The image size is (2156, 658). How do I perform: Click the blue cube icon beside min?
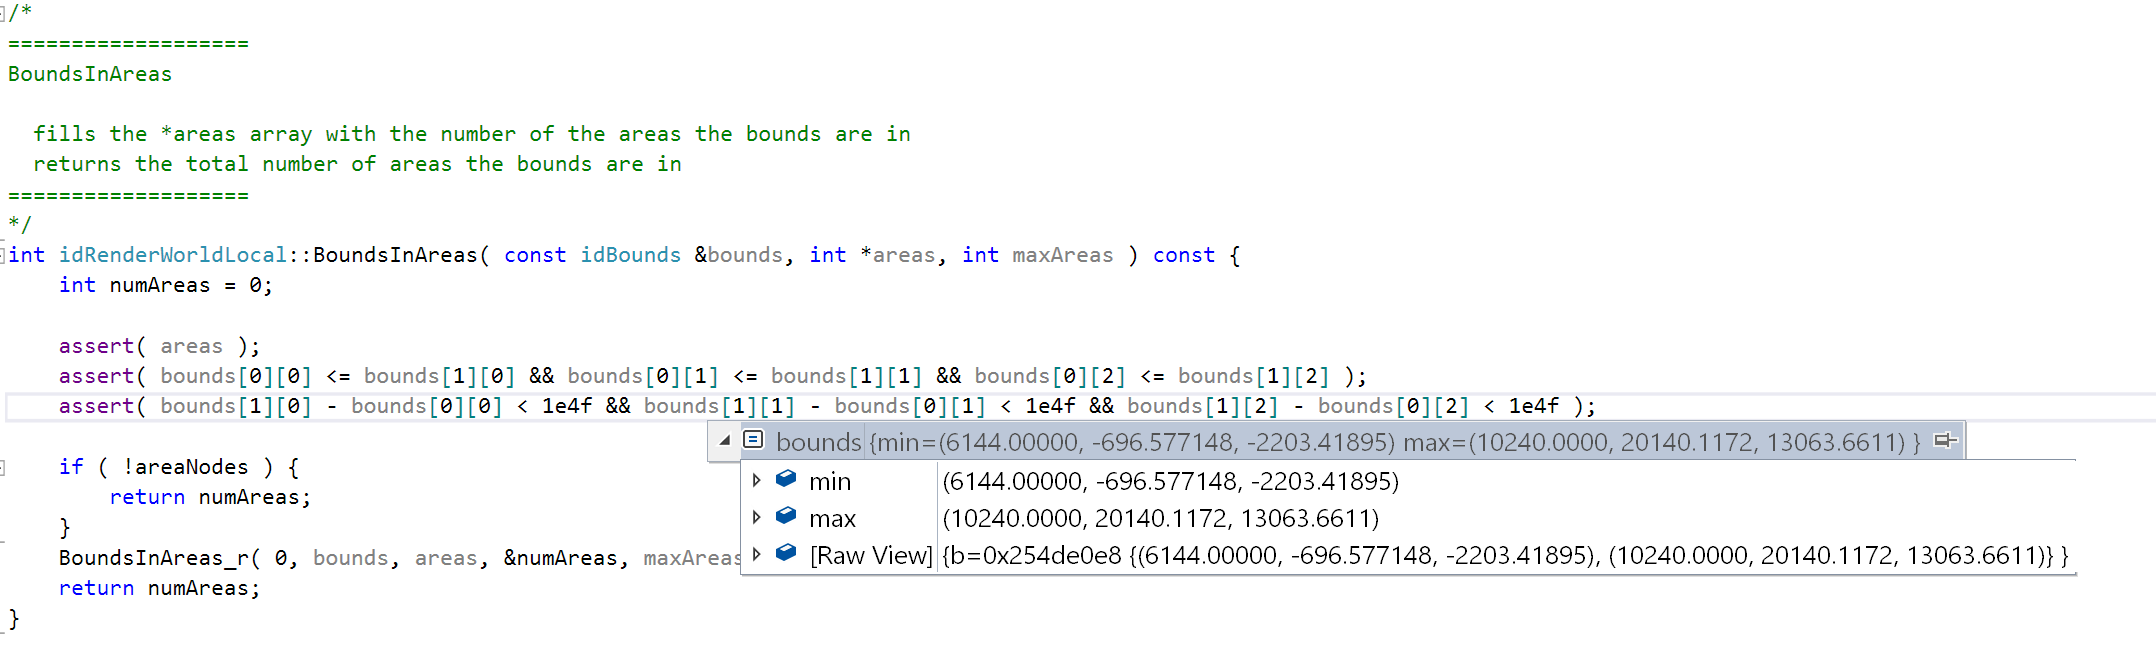(786, 479)
